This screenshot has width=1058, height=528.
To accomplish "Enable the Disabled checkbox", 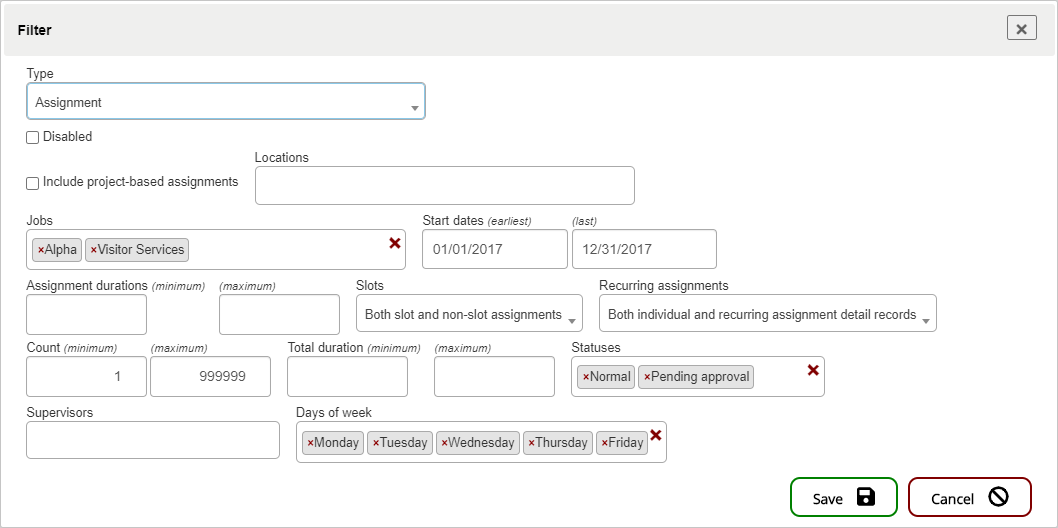I will (33, 137).
